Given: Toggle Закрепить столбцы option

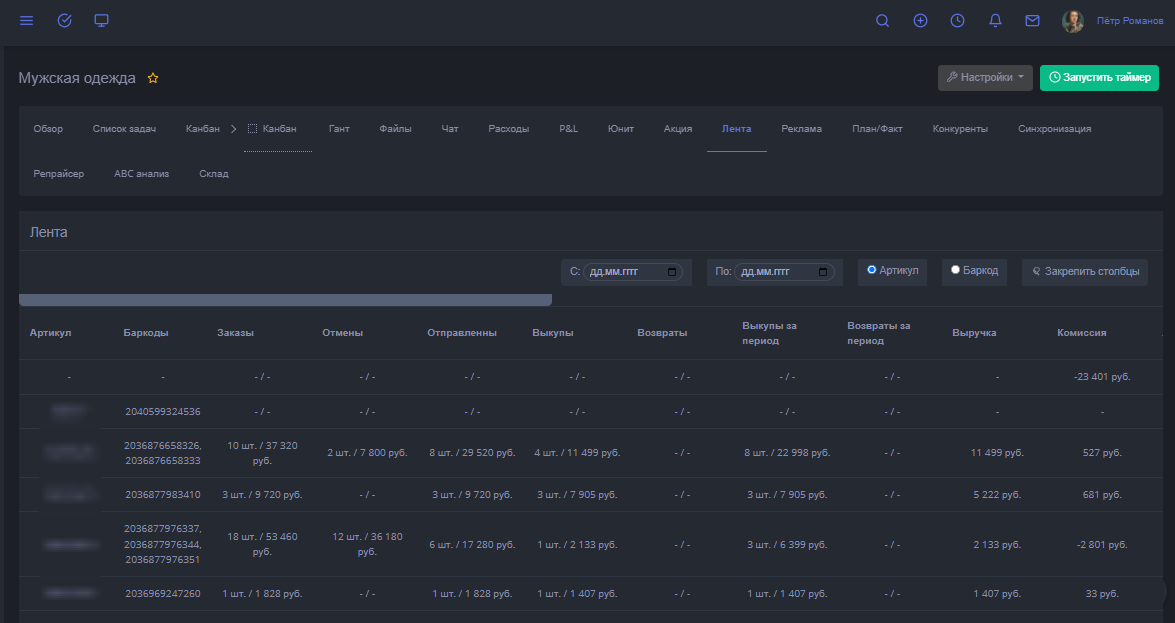Looking at the screenshot, I should pos(1084,271).
